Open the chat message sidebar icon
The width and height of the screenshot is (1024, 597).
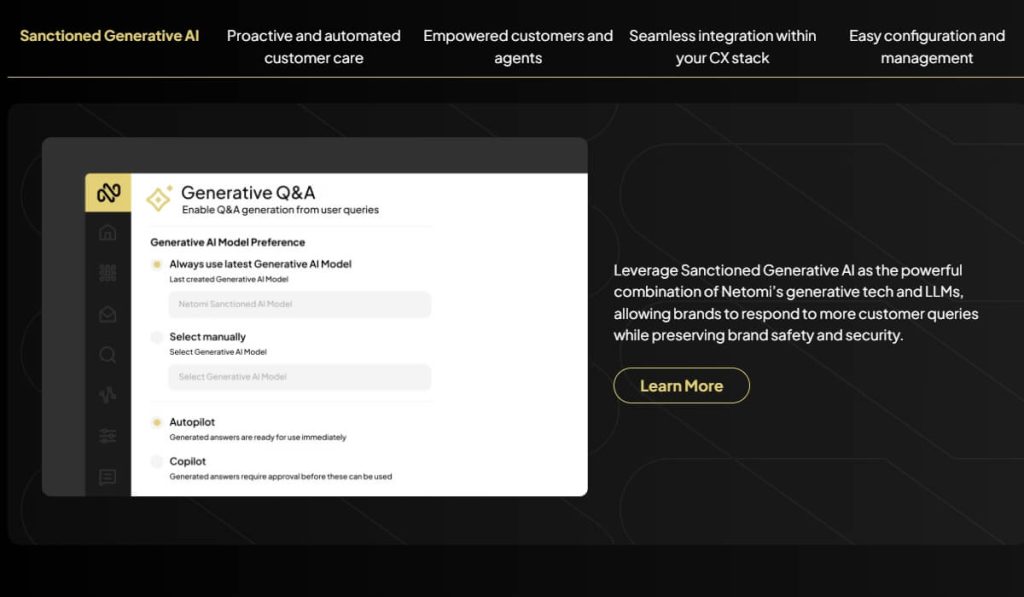tap(107, 477)
